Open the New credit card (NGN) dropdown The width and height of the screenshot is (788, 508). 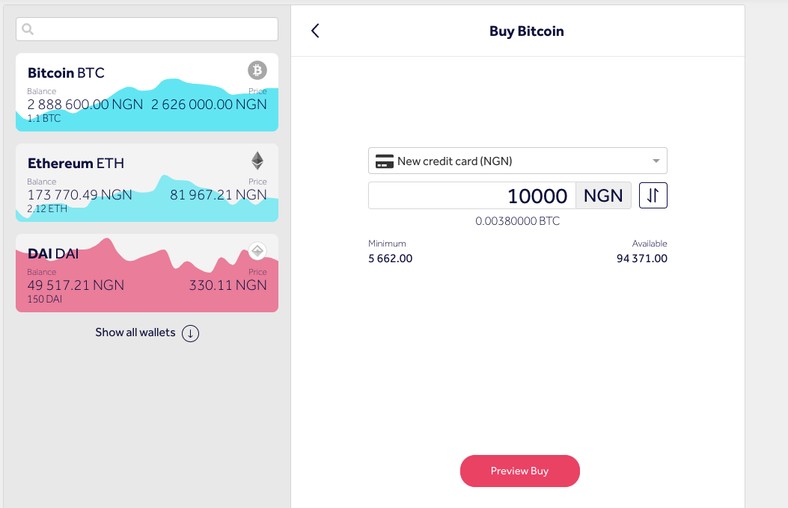(517, 161)
